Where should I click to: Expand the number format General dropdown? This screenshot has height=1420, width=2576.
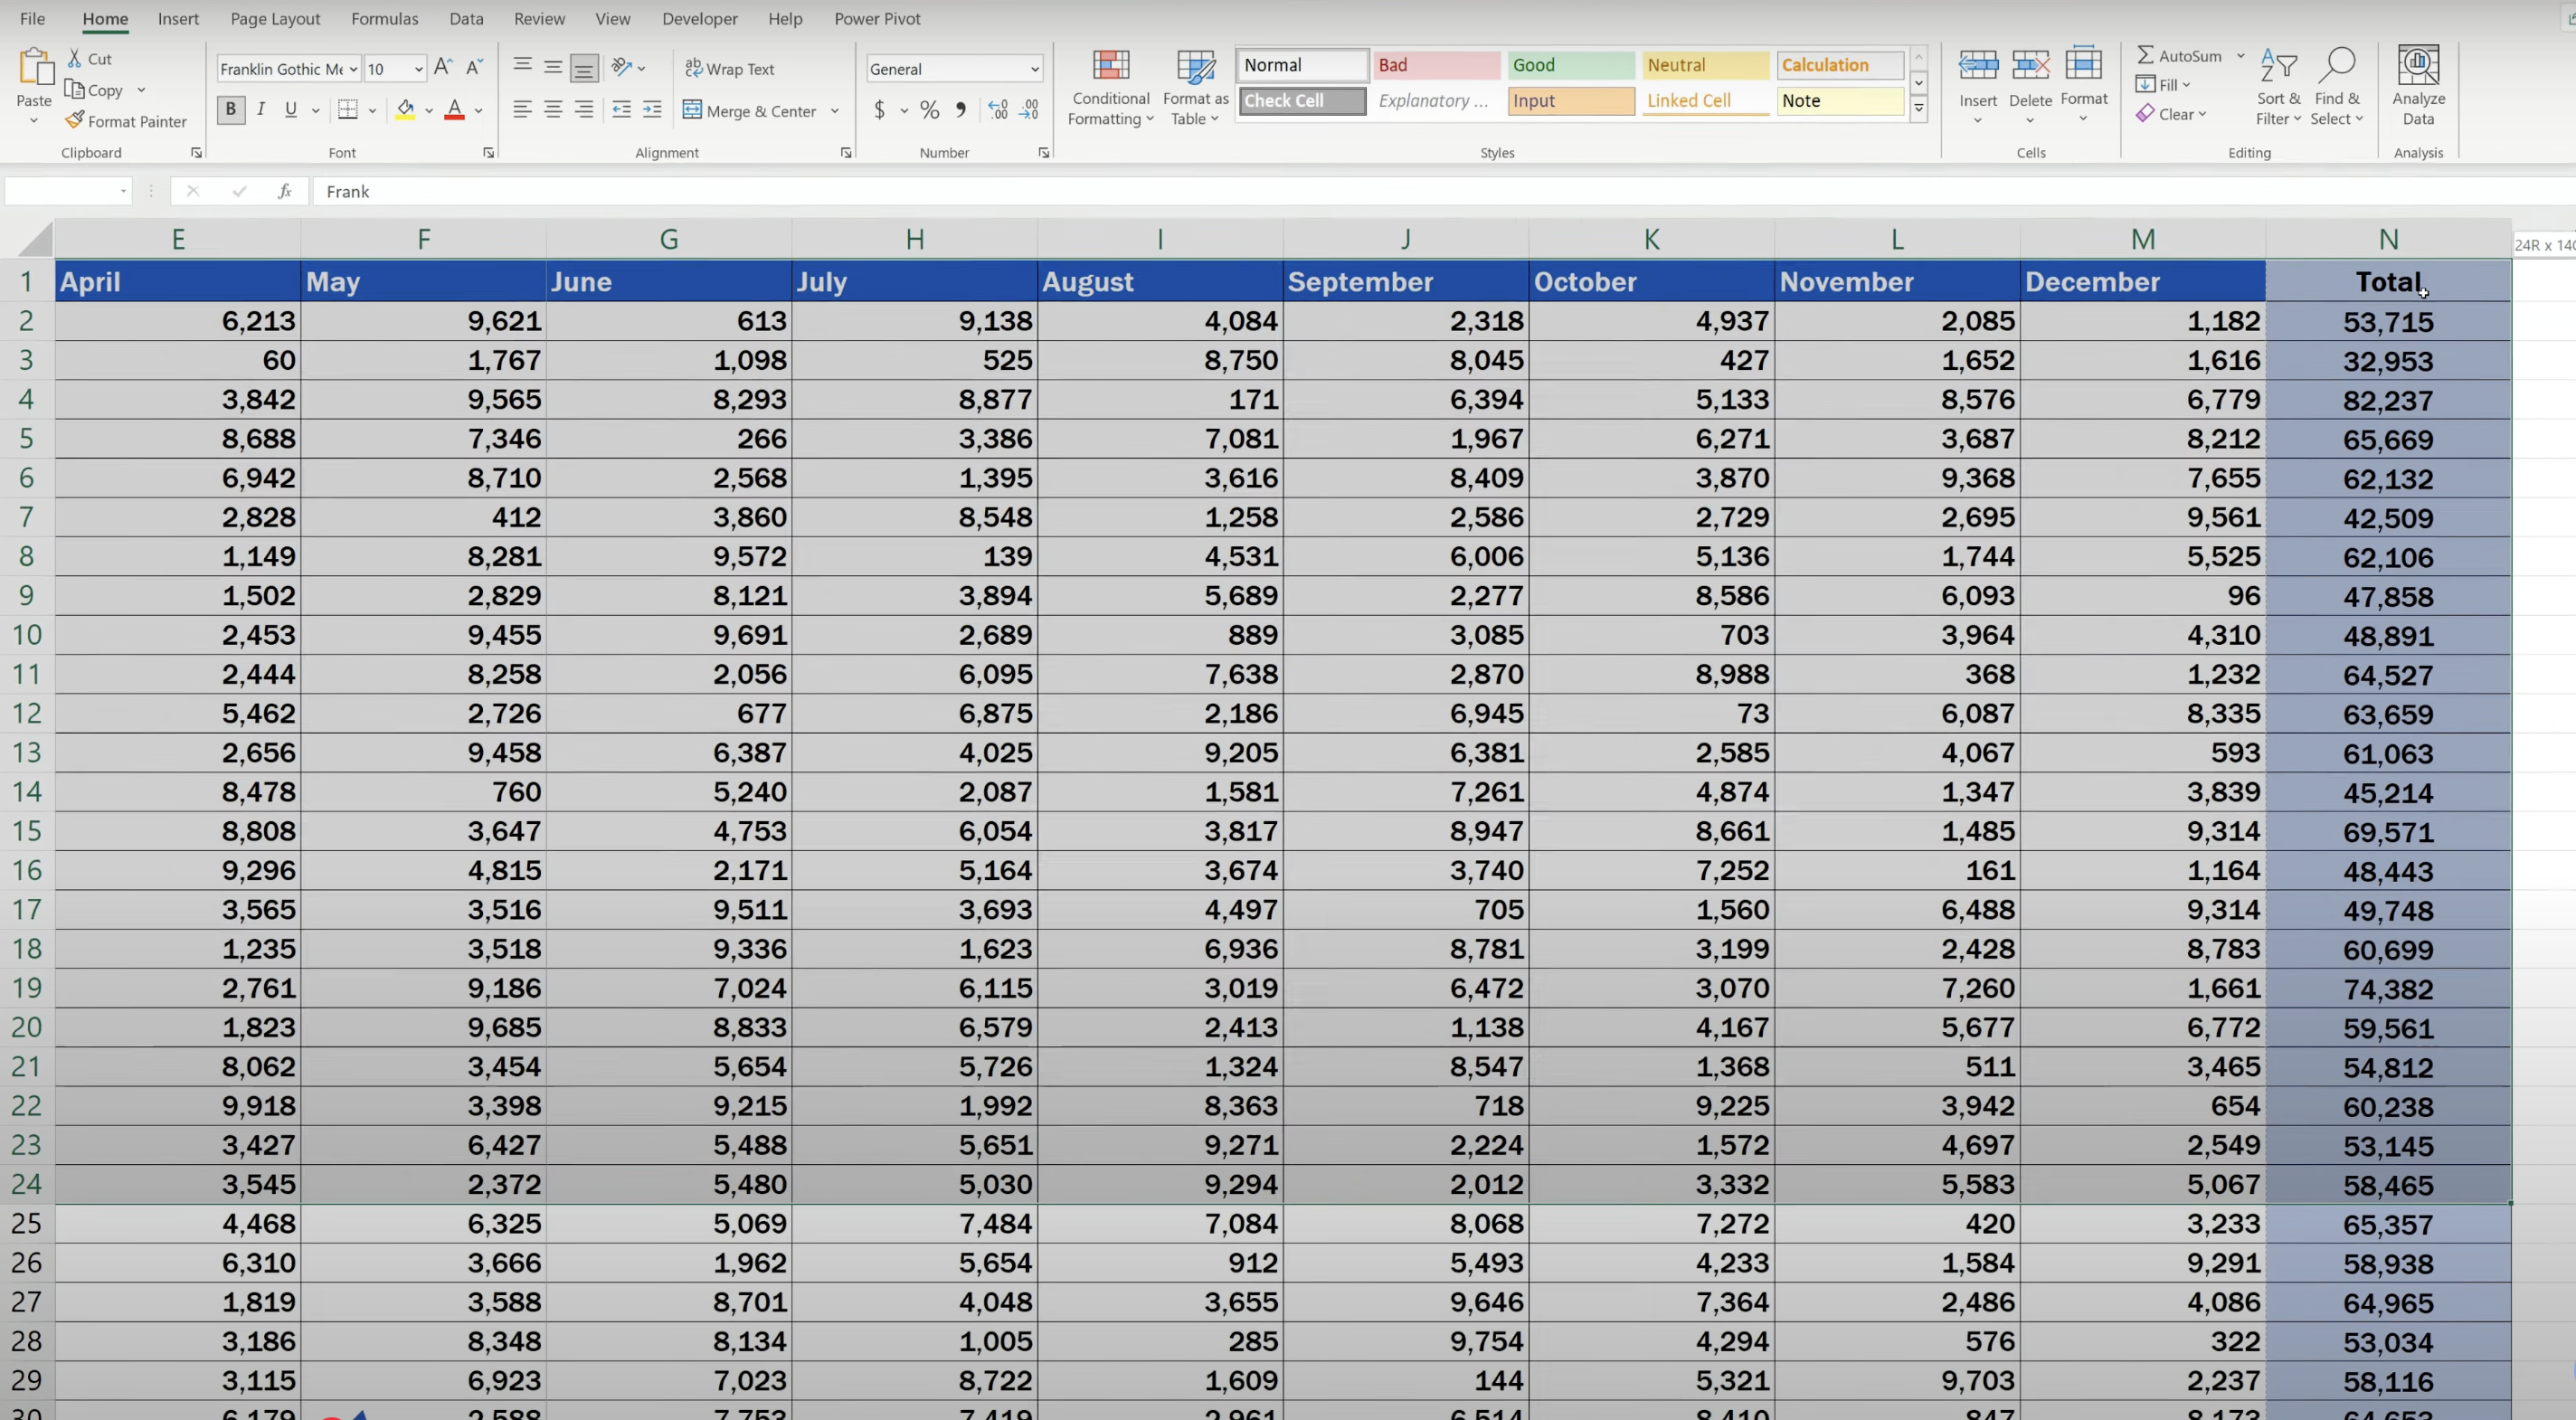pos(1034,69)
